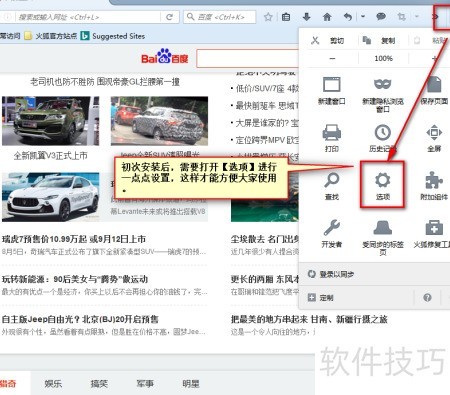Open the History clock icon

point(383,133)
